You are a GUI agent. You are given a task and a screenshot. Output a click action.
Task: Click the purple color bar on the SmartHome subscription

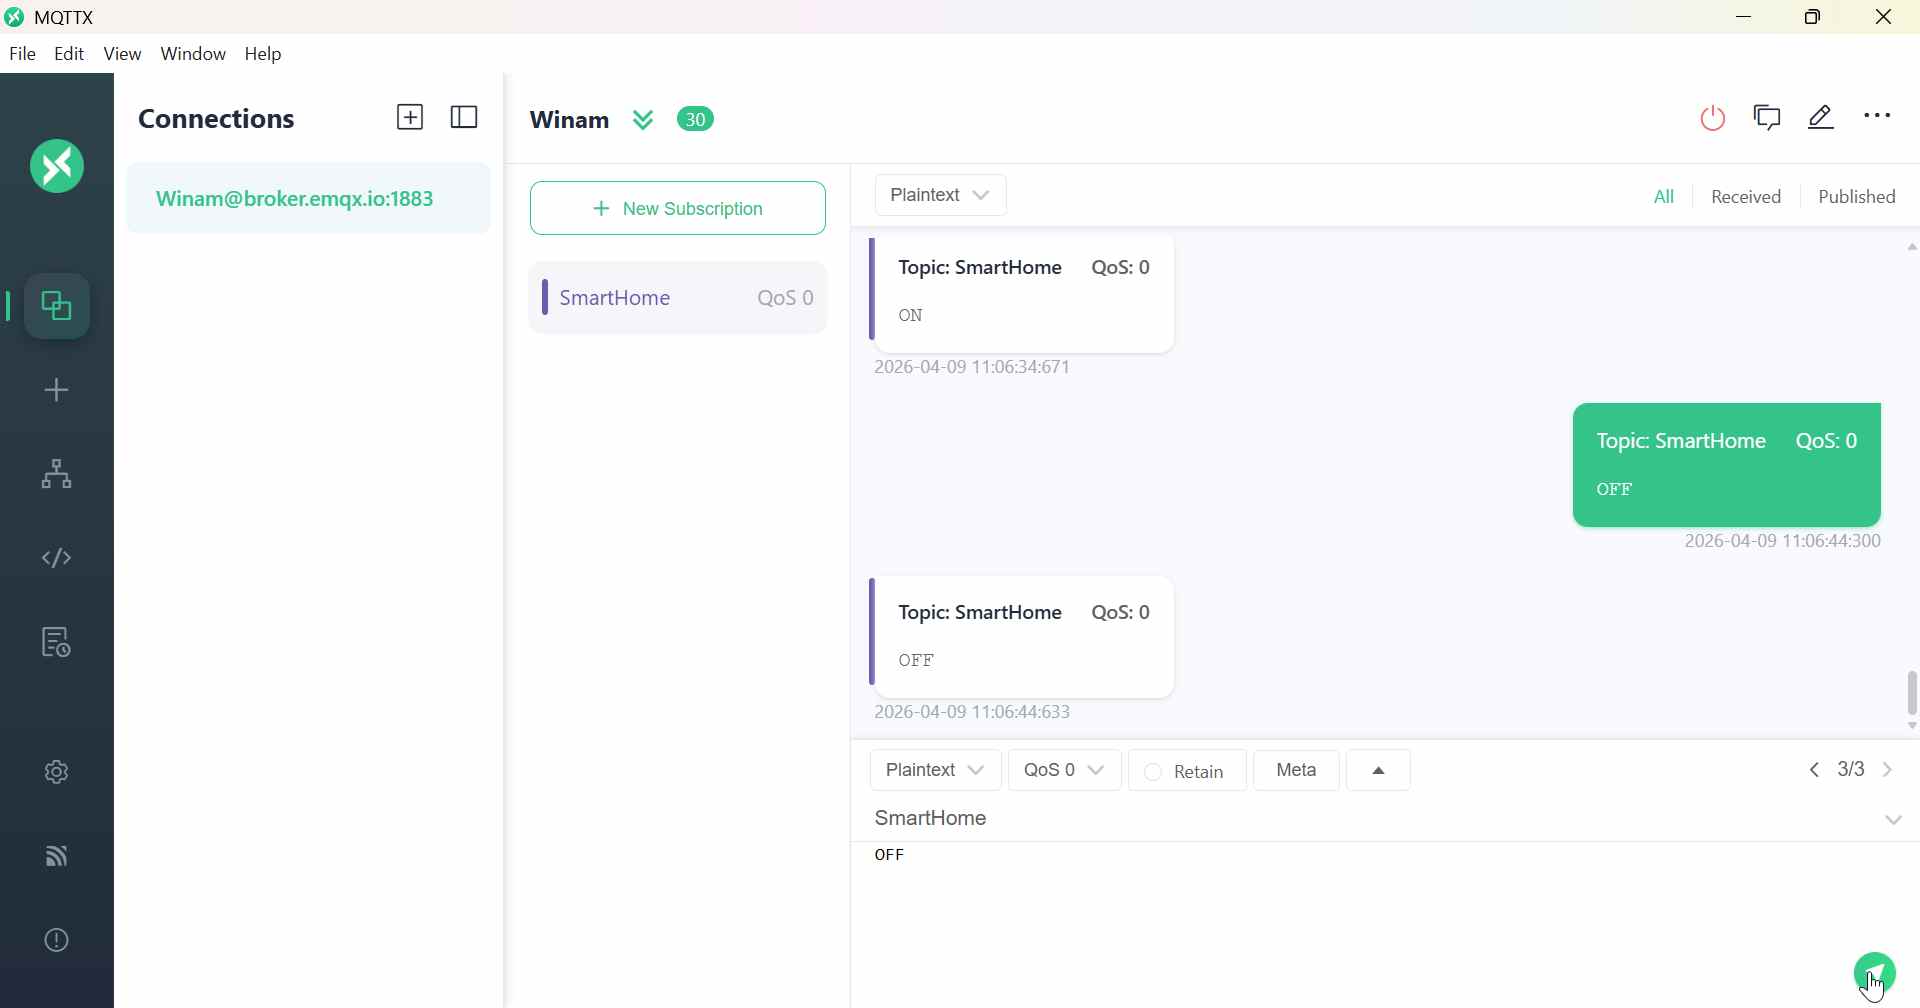click(x=545, y=297)
